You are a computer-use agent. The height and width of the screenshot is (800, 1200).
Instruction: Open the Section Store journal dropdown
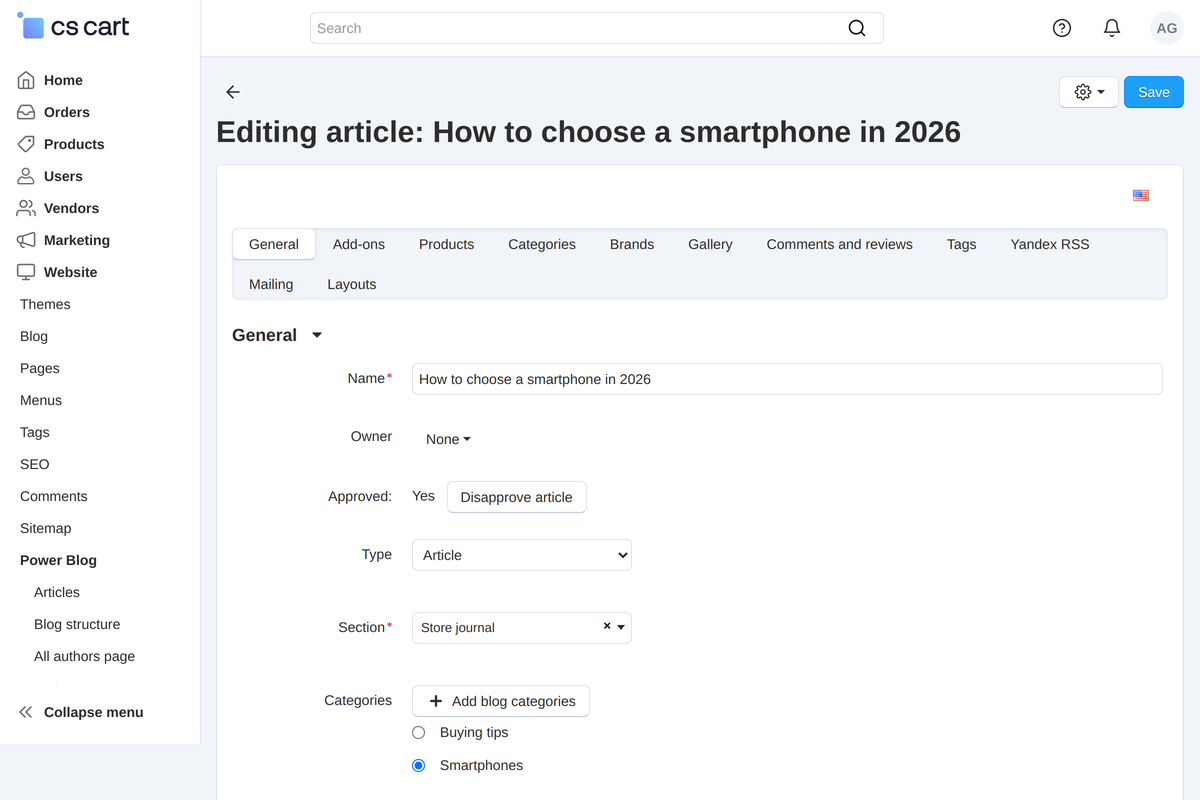coord(522,627)
